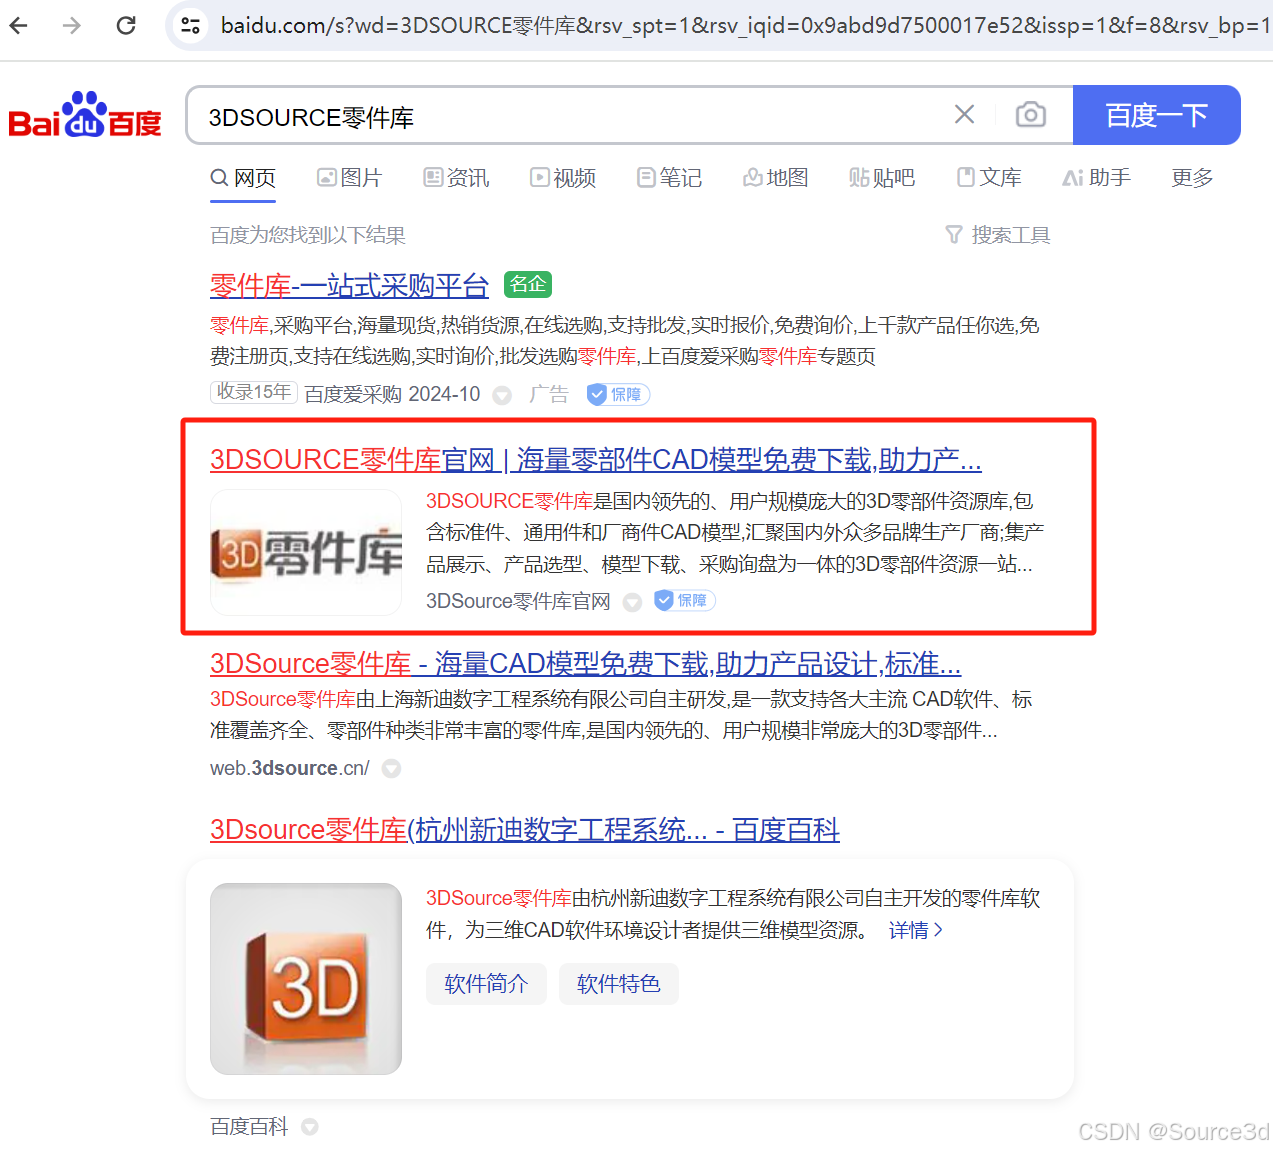Click 保障 badge beside 3DSource零件库官网
This screenshot has width=1273, height=1153.
(x=685, y=600)
